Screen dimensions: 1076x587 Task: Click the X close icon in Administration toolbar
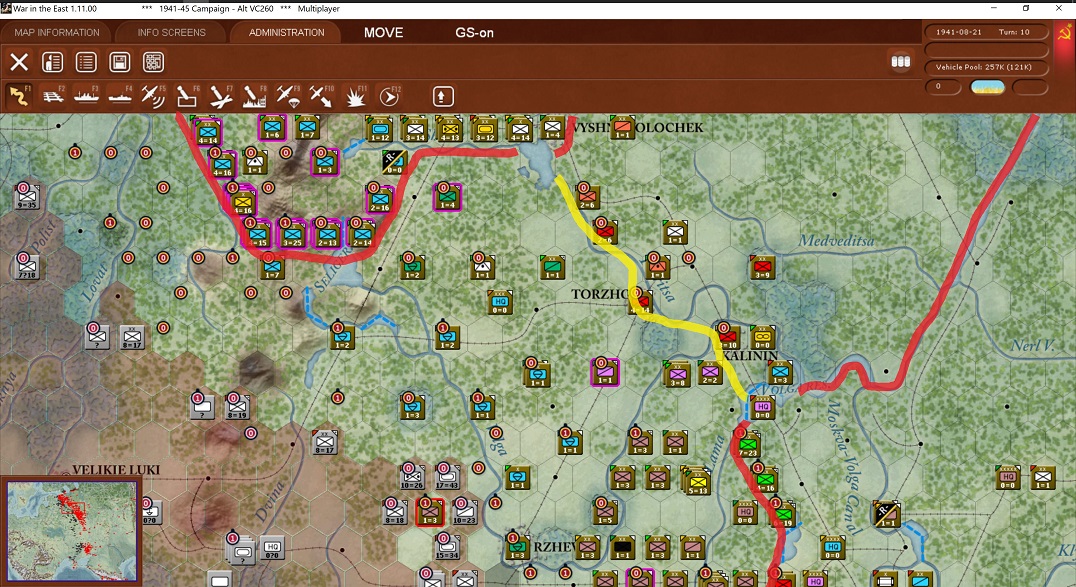(x=19, y=62)
